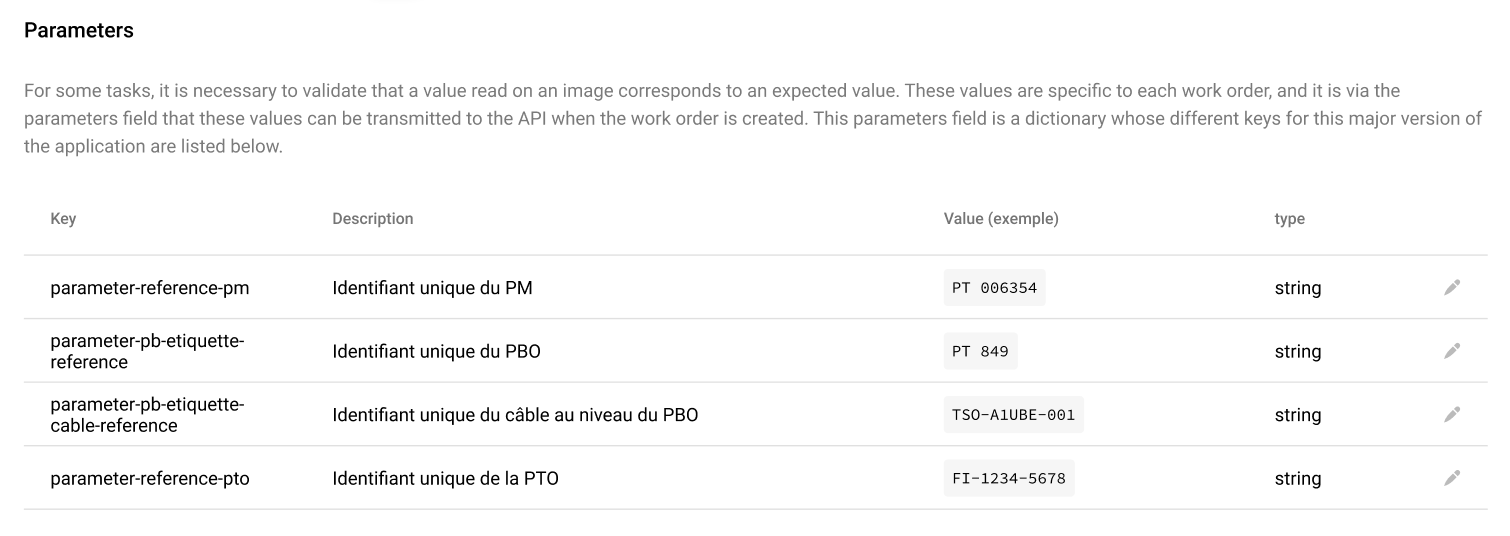The width and height of the screenshot is (1510, 536).
Task: Click the Parameters section heading
Action: (79, 31)
